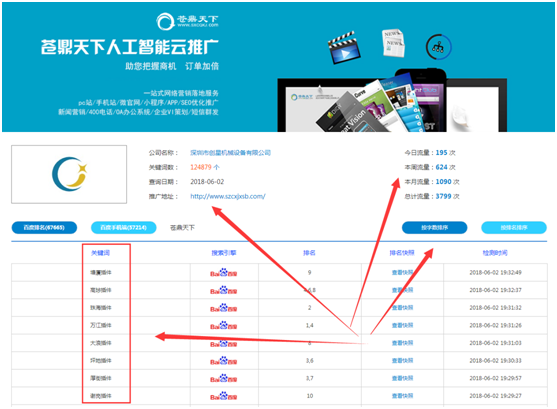Click the 搜索引擎 column header
This screenshot has height=409, width=557.
pos(223,253)
